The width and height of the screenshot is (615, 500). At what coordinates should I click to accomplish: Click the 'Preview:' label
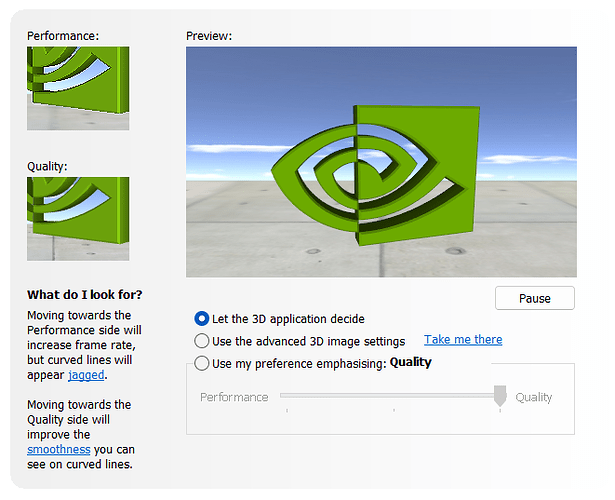point(209,36)
